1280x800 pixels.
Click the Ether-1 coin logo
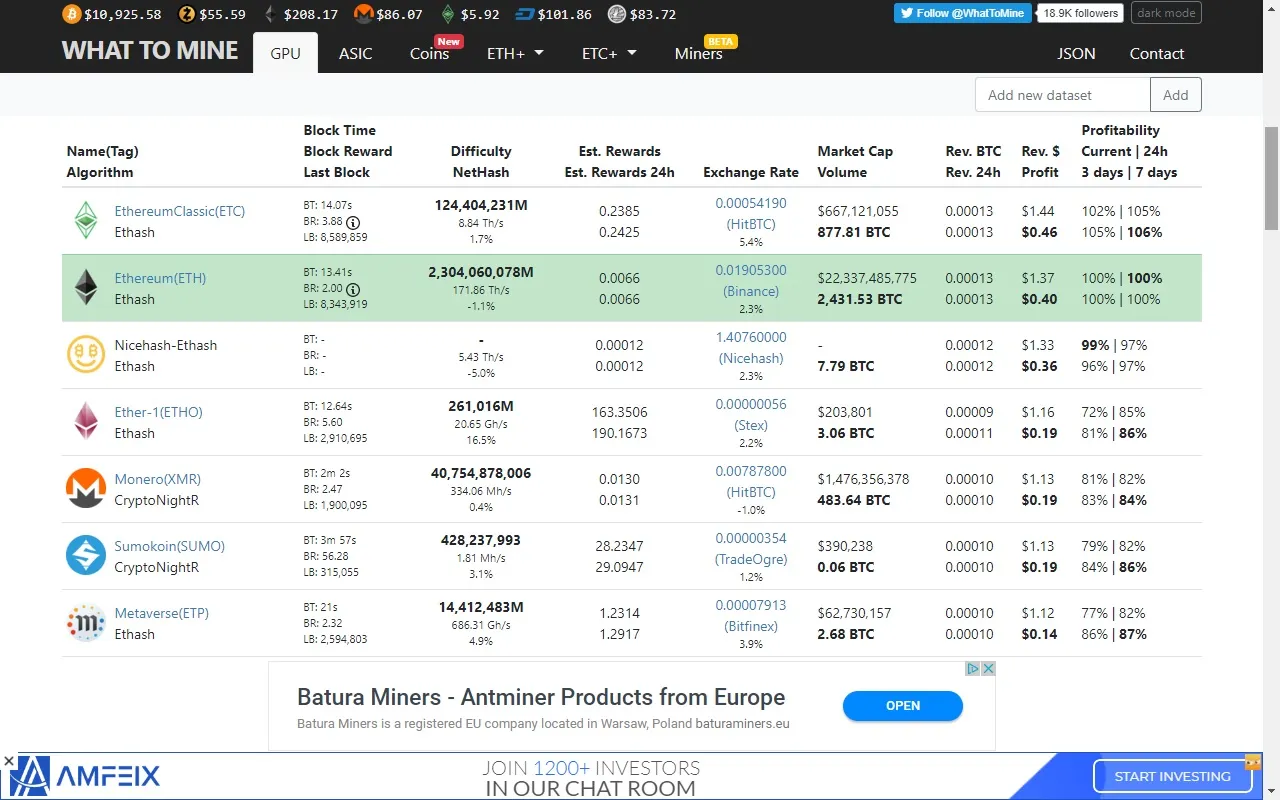click(x=86, y=421)
